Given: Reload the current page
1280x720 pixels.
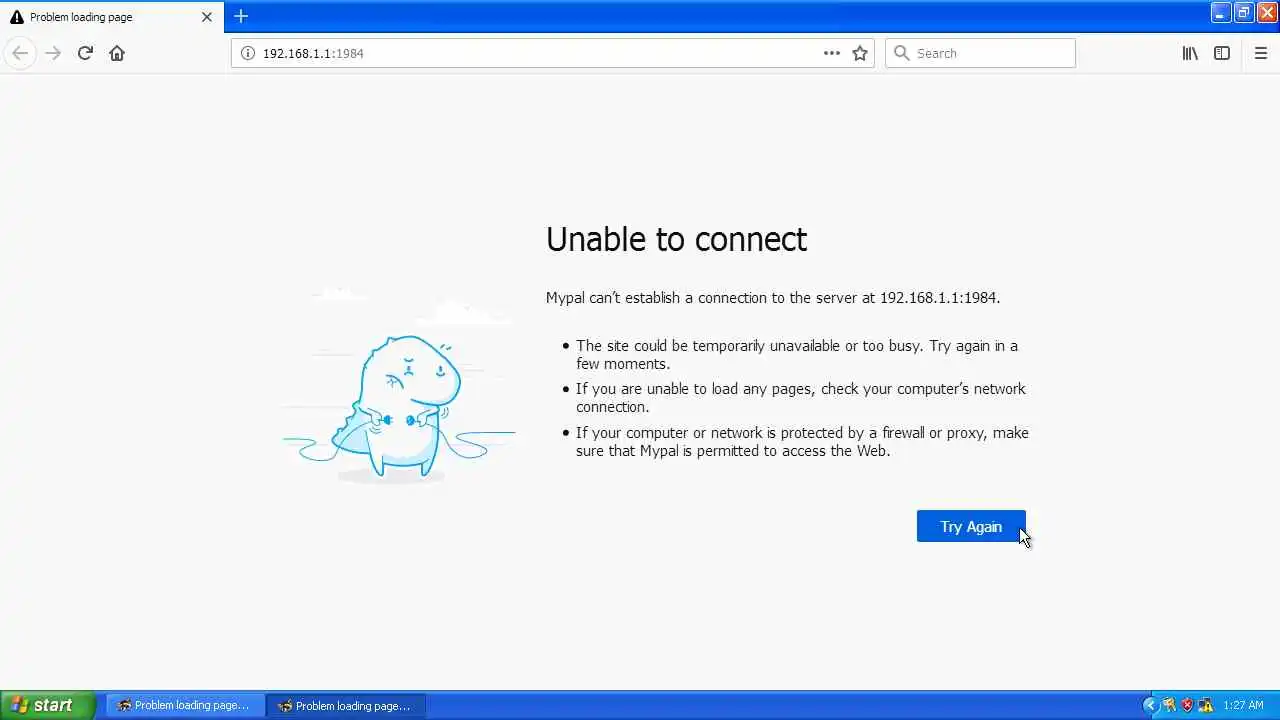Looking at the screenshot, I should point(85,53).
